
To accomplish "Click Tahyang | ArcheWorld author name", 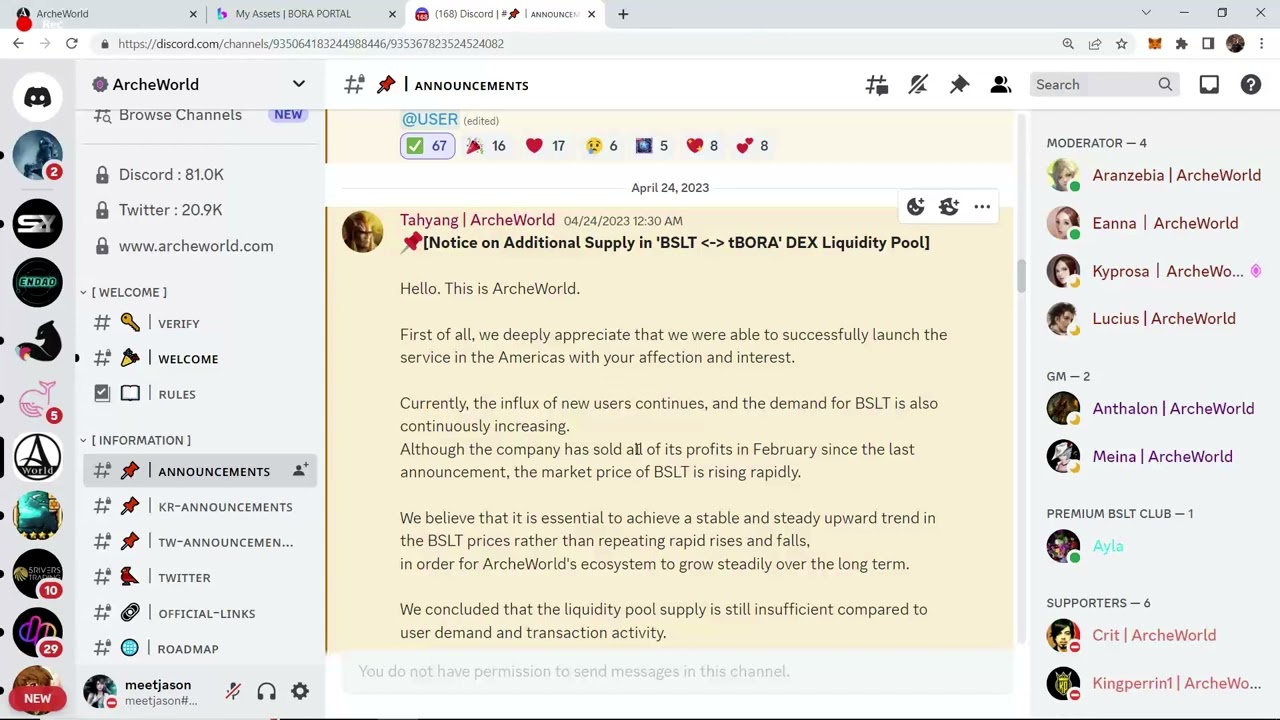I will 477,220.
